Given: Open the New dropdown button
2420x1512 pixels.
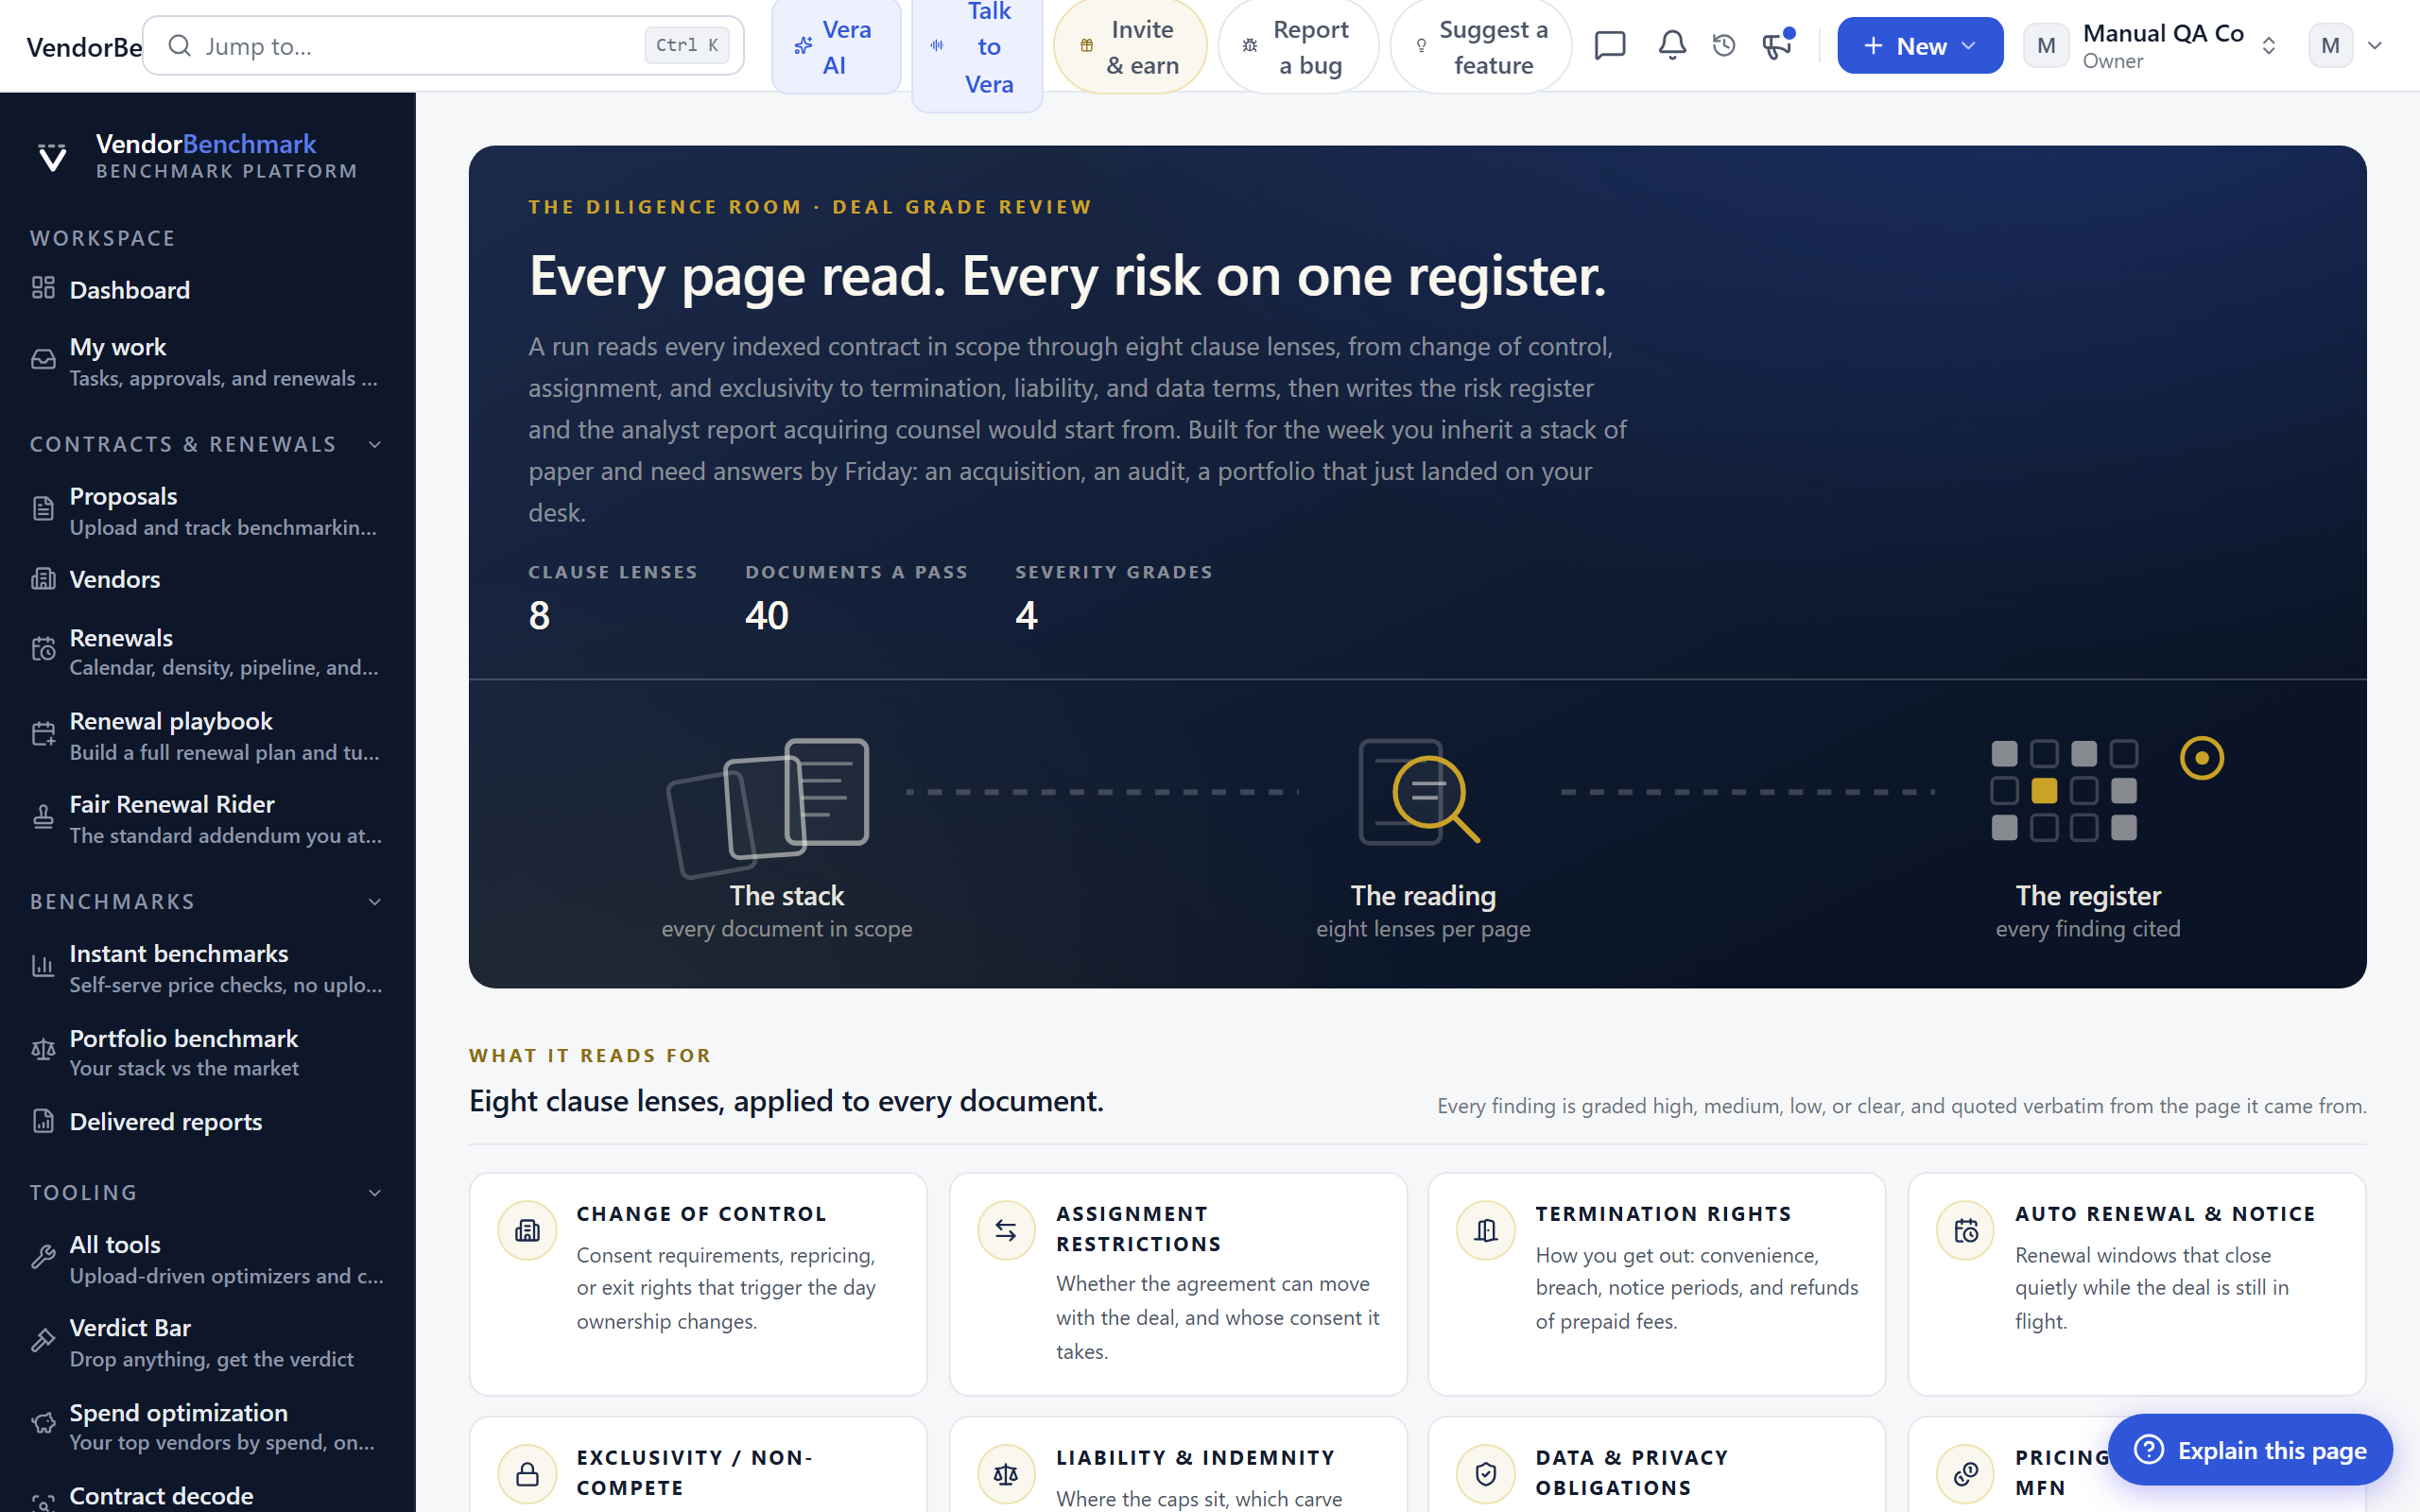Looking at the screenshot, I should pos(1920,46).
